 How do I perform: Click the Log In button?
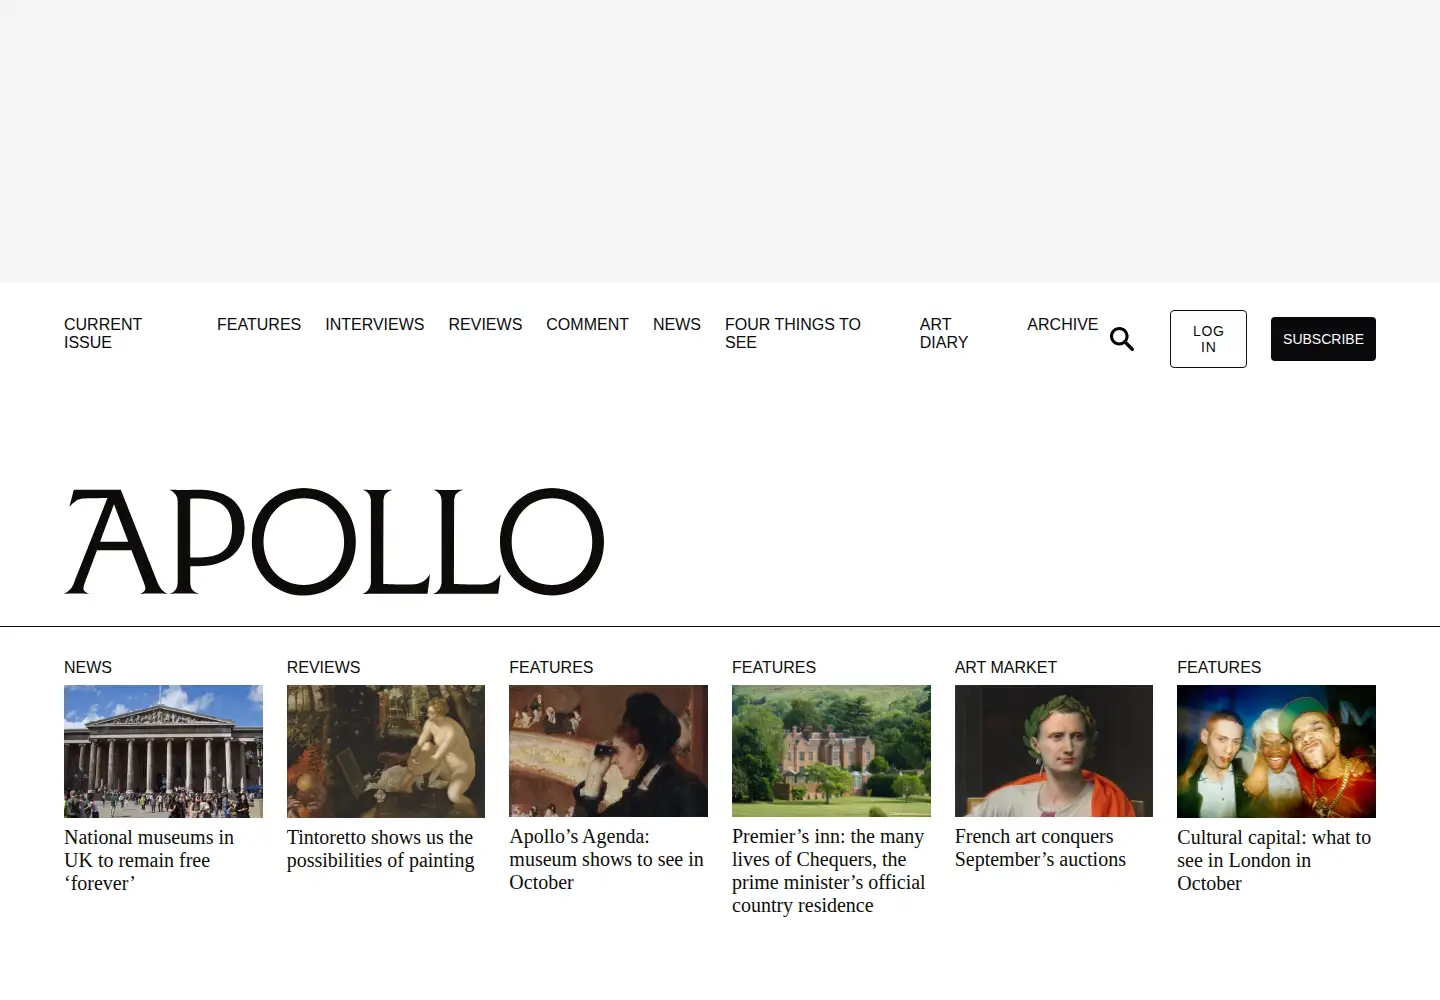pyautogui.click(x=1208, y=339)
